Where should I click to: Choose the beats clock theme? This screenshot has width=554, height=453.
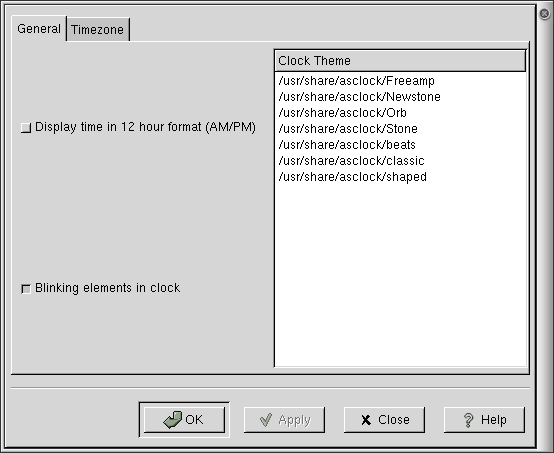pos(400,145)
